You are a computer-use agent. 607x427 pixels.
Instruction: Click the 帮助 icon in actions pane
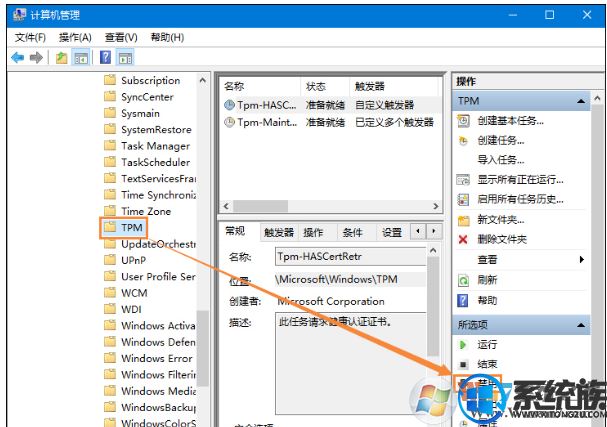tap(463, 300)
